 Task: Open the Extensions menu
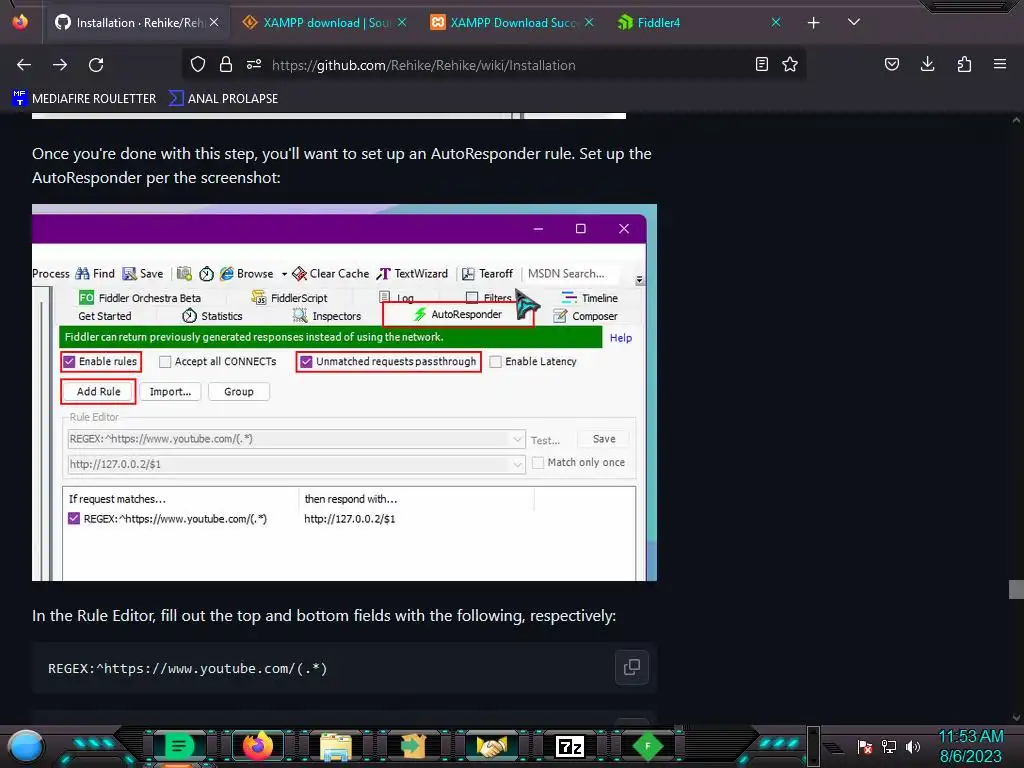point(964,64)
